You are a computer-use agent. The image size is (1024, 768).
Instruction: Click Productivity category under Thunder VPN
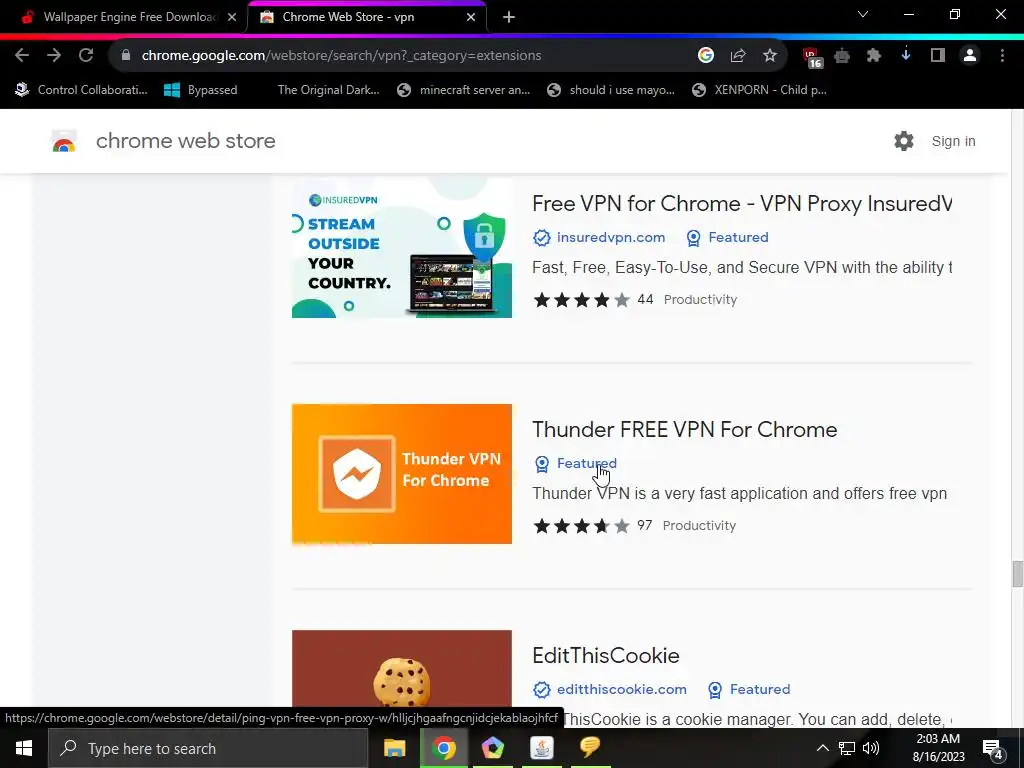pos(699,526)
